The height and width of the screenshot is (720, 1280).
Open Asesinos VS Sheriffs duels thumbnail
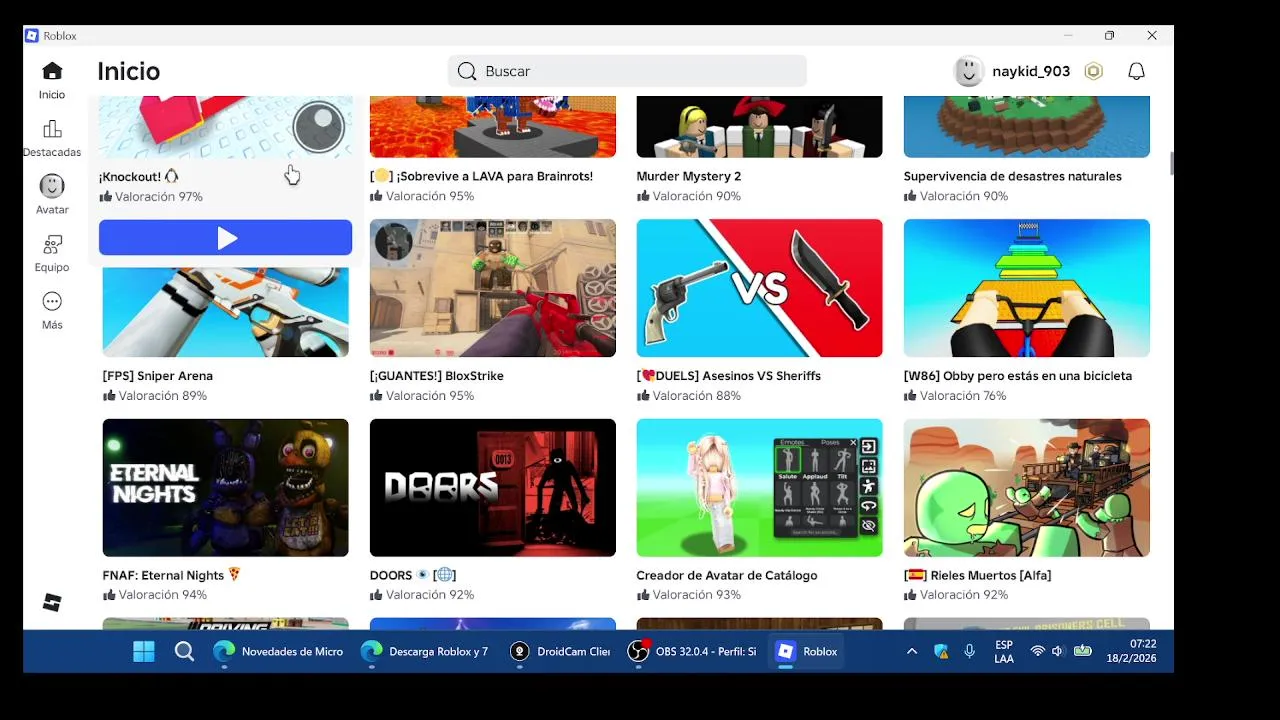point(760,288)
